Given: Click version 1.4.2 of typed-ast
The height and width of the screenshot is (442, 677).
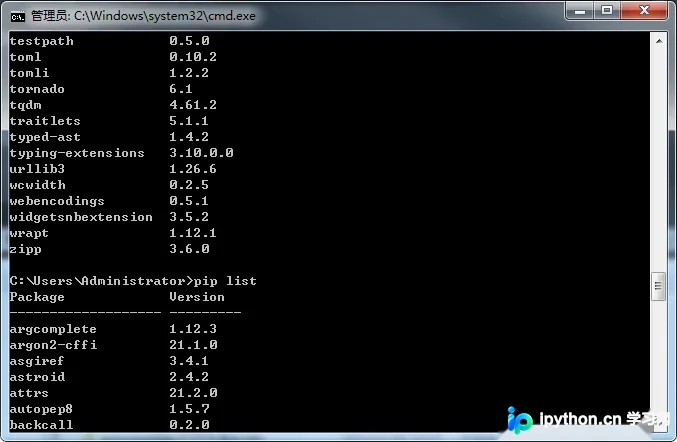Looking at the screenshot, I should coord(189,137).
